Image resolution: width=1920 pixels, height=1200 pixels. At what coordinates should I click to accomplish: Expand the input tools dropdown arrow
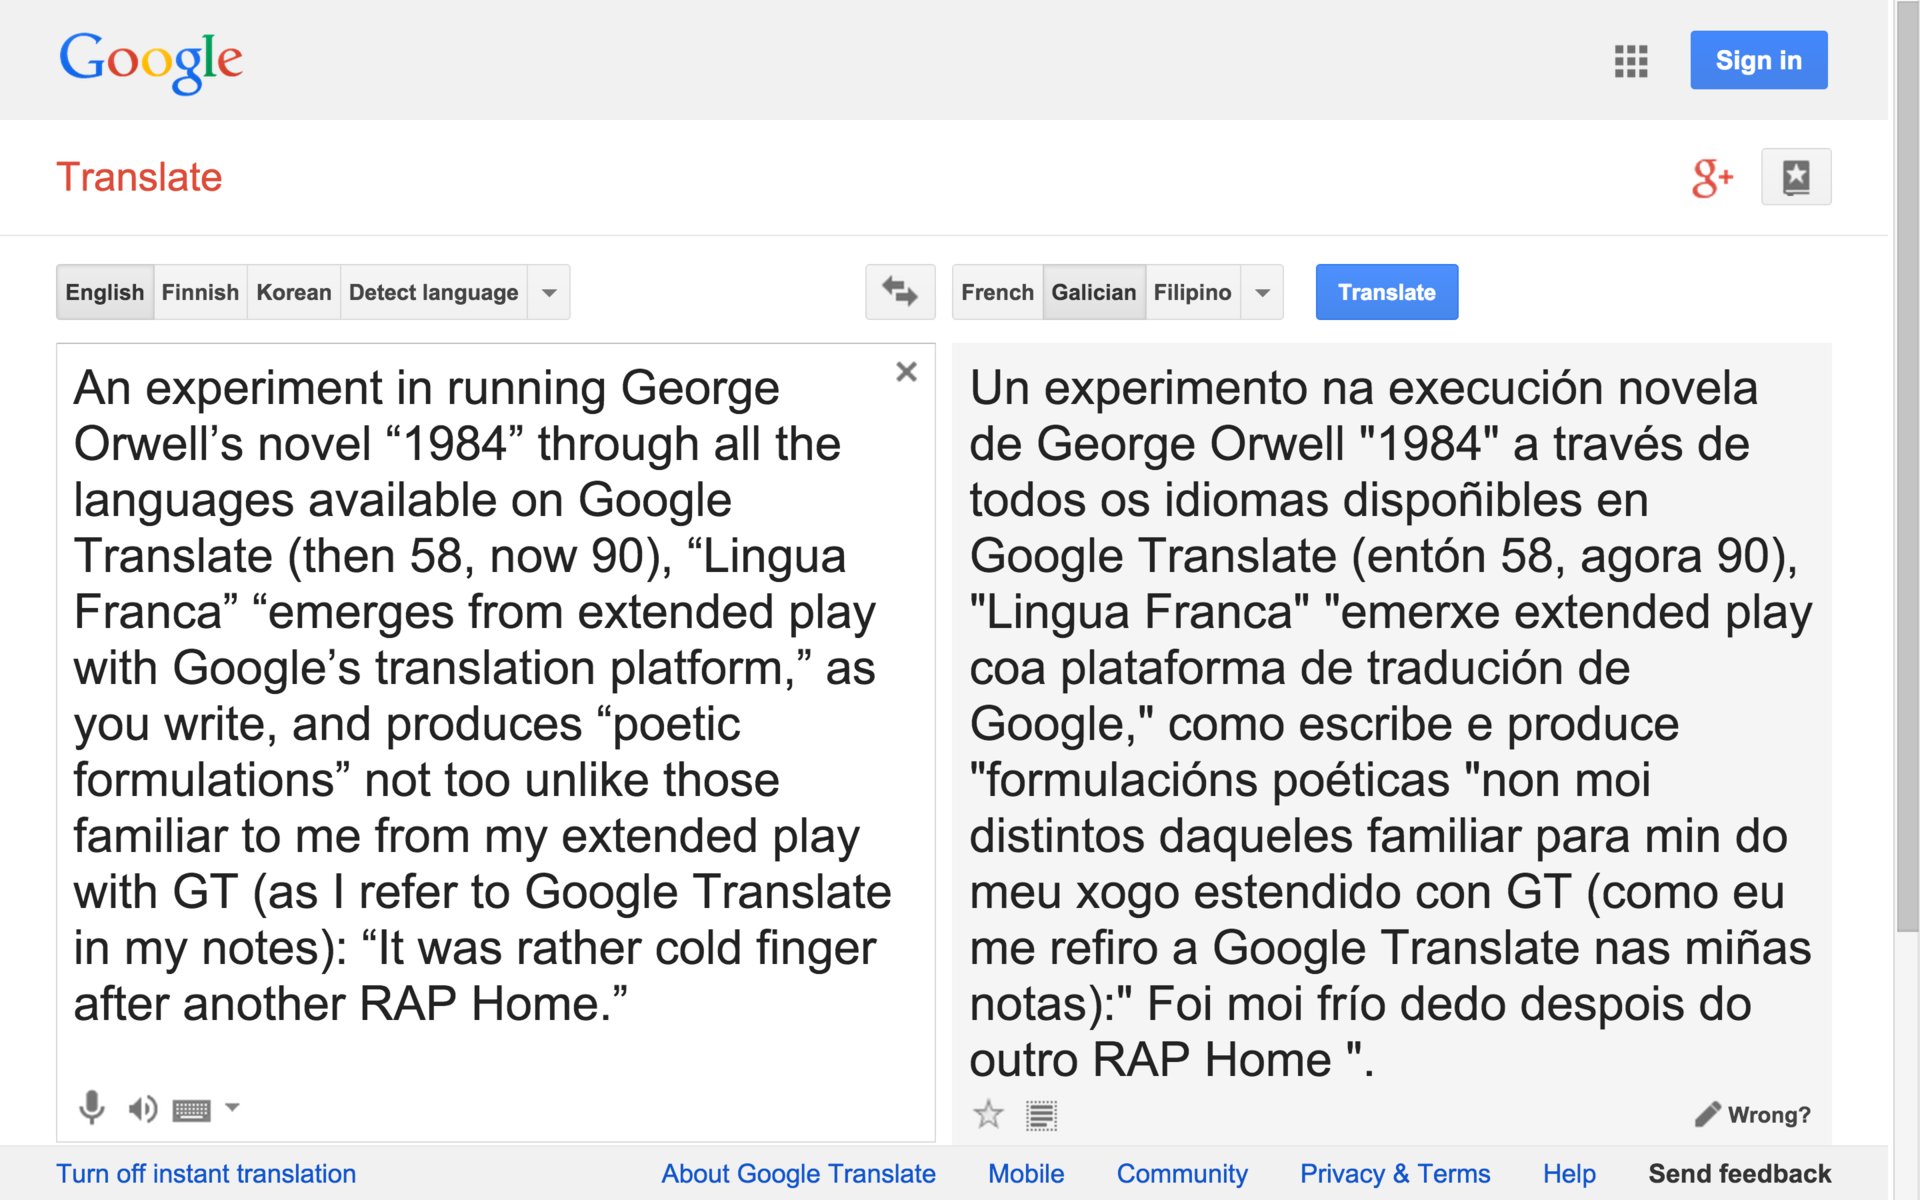[232, 1107]
